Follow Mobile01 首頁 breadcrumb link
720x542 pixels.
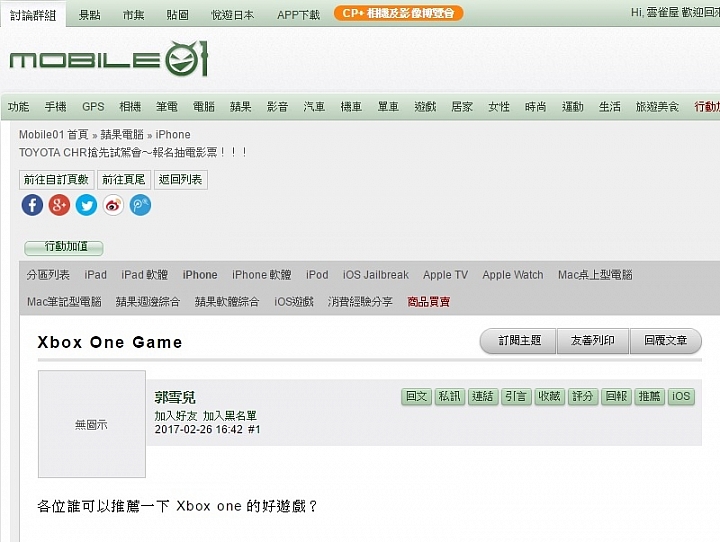53,135
